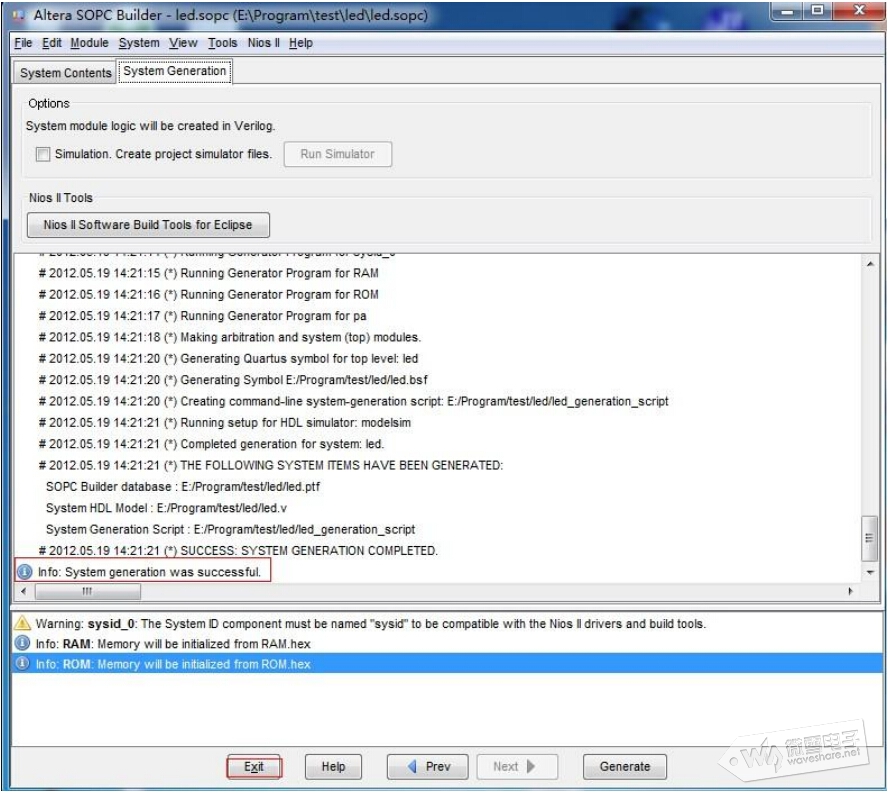Select System Generation Script line
Screen dimensions: 888x793
click(x=230, y=530)
